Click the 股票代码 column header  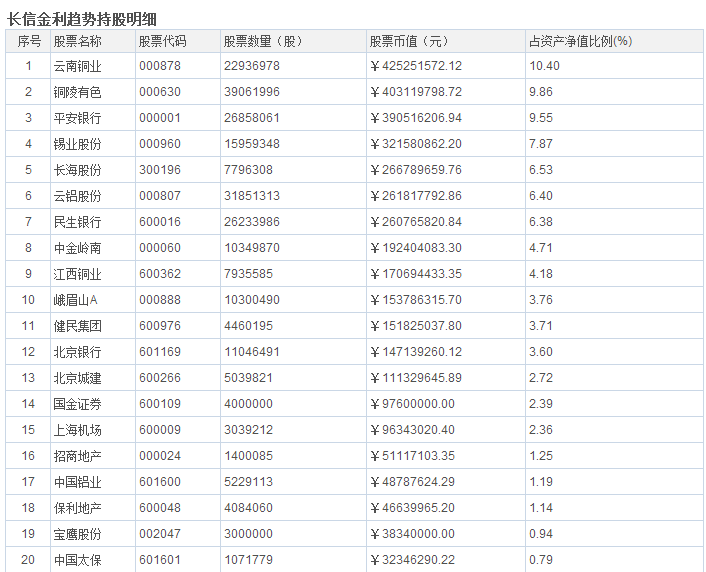(x=162, y=41)
